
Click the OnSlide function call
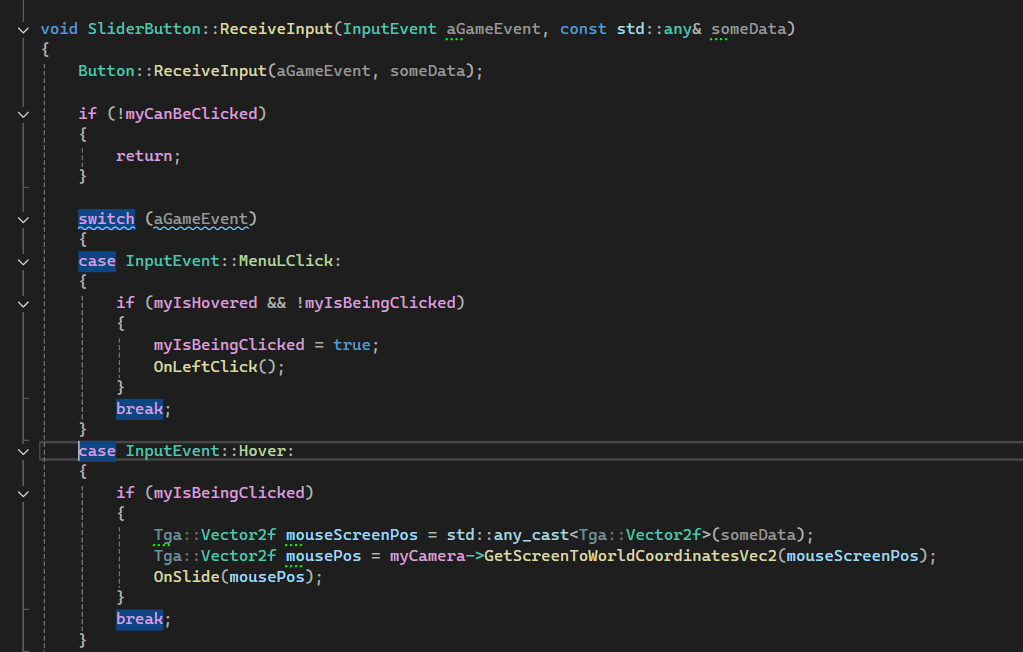pos(184,577)
